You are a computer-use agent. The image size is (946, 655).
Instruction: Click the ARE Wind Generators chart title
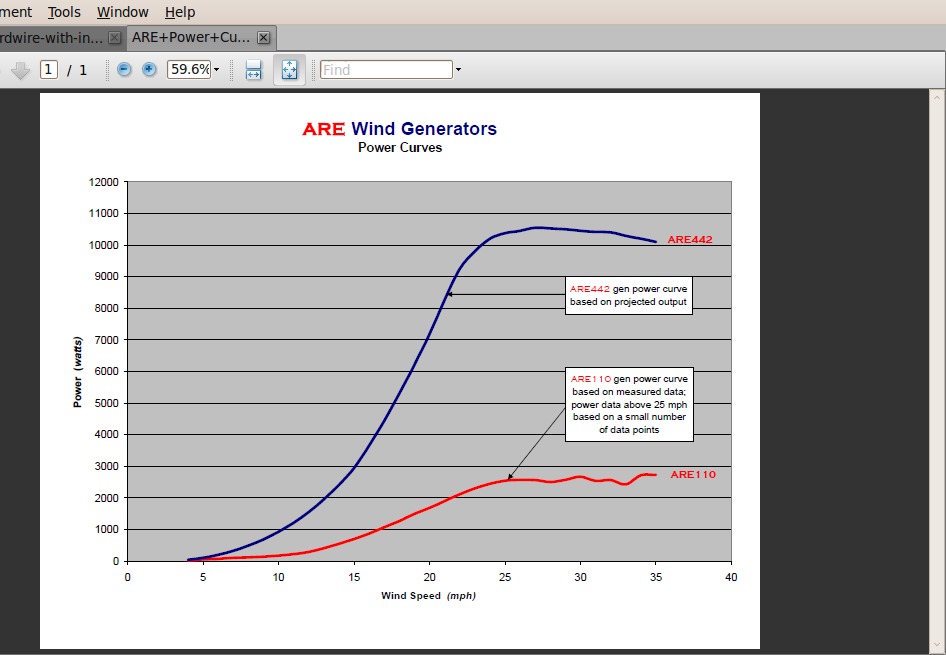tap(399, 129)
